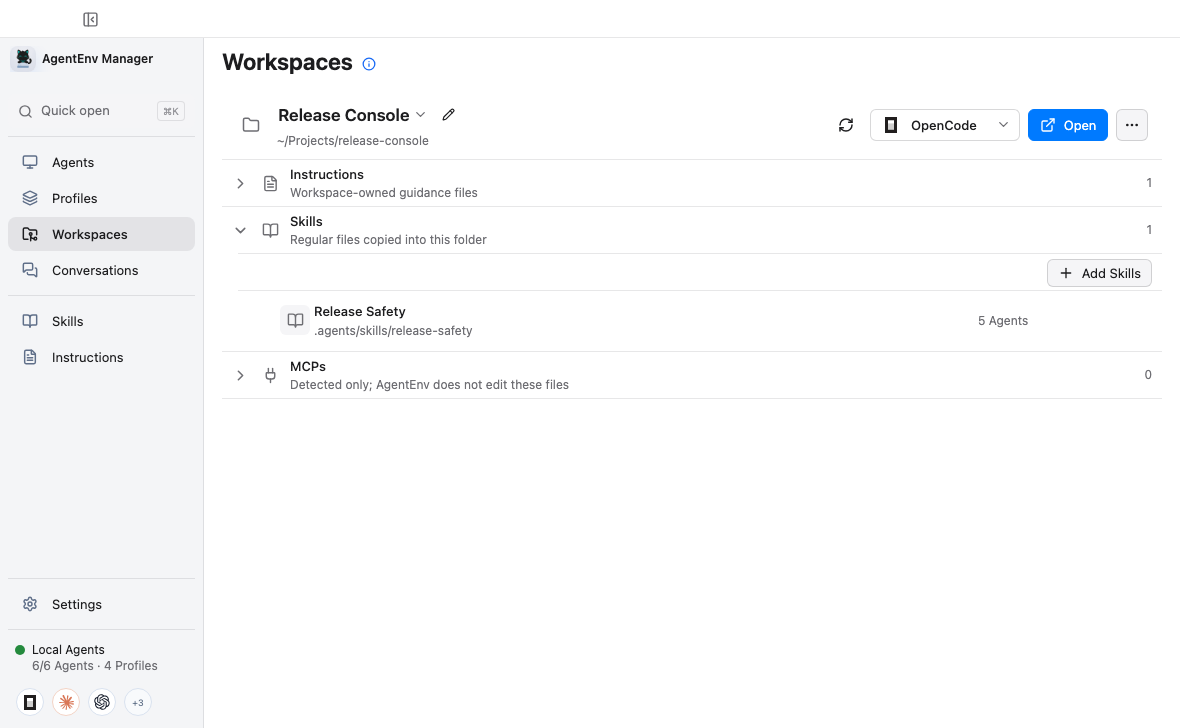This screenshot has height=728, width=1180.
Task: Select Workspaces in the sidebar
Action: click(x=101, y=234)
